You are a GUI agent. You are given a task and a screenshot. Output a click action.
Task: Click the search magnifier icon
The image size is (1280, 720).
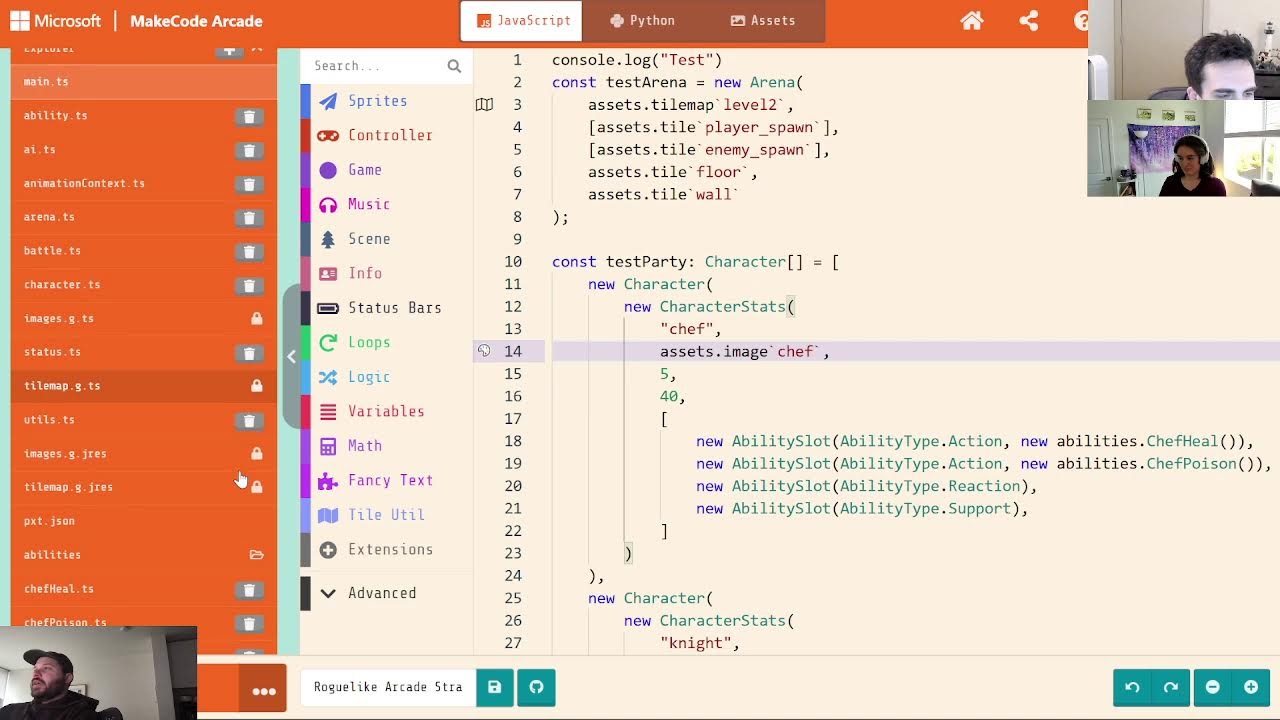(454, 66)
